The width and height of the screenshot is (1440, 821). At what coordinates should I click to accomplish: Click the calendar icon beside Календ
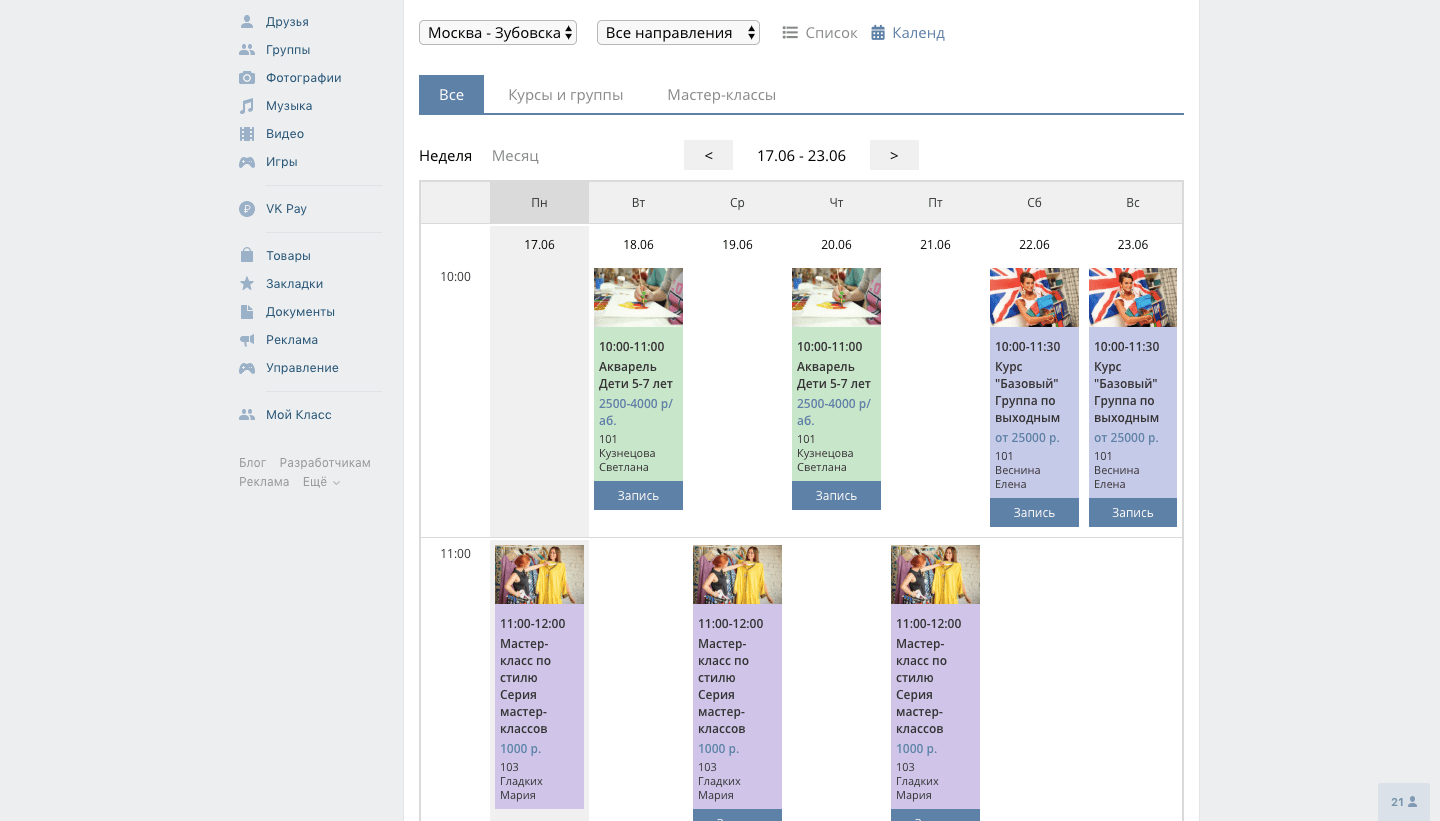878,33
